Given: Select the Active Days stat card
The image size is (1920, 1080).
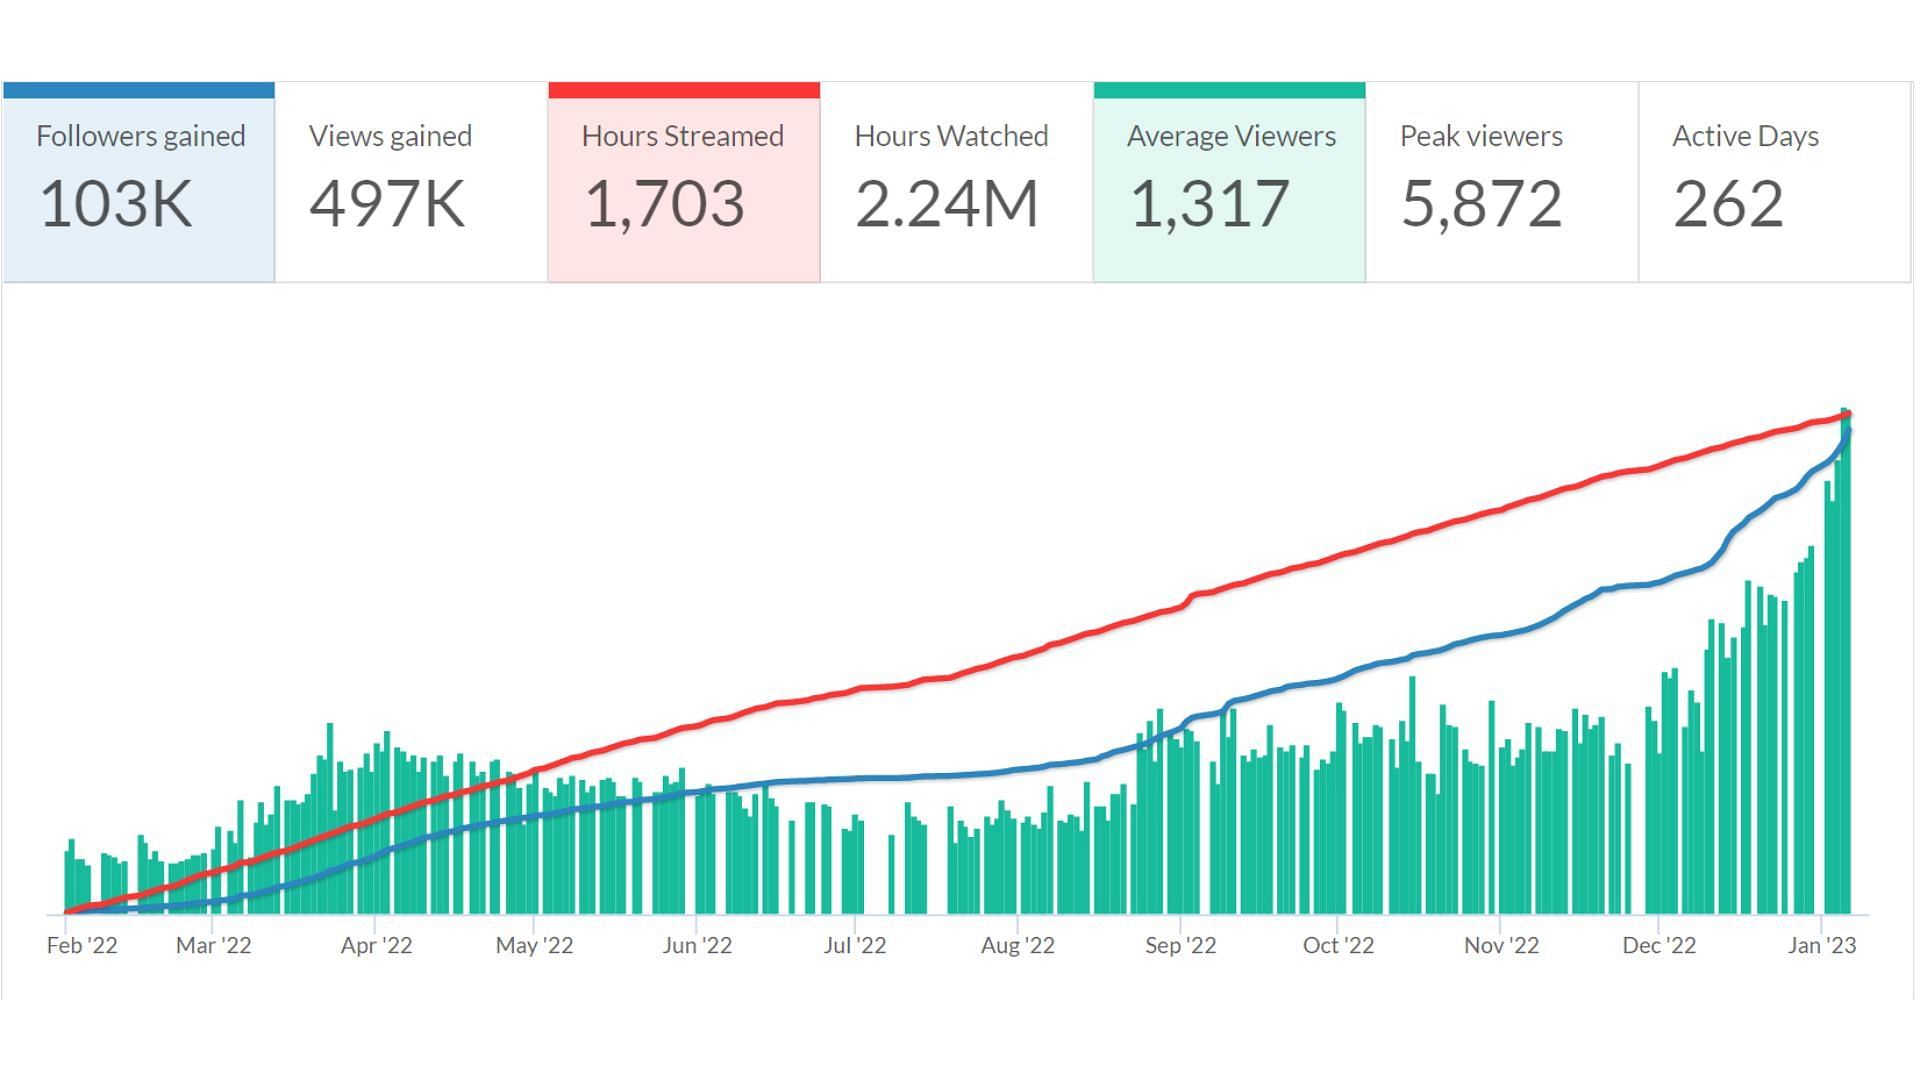Looking at the screenshot, I should [1774, 182].
